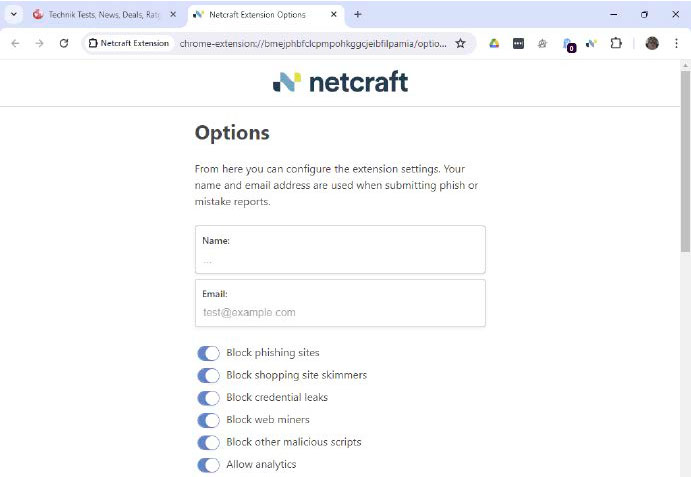
Task: Bookmark this page with the star icon
Action: click(x=460, y=43)
